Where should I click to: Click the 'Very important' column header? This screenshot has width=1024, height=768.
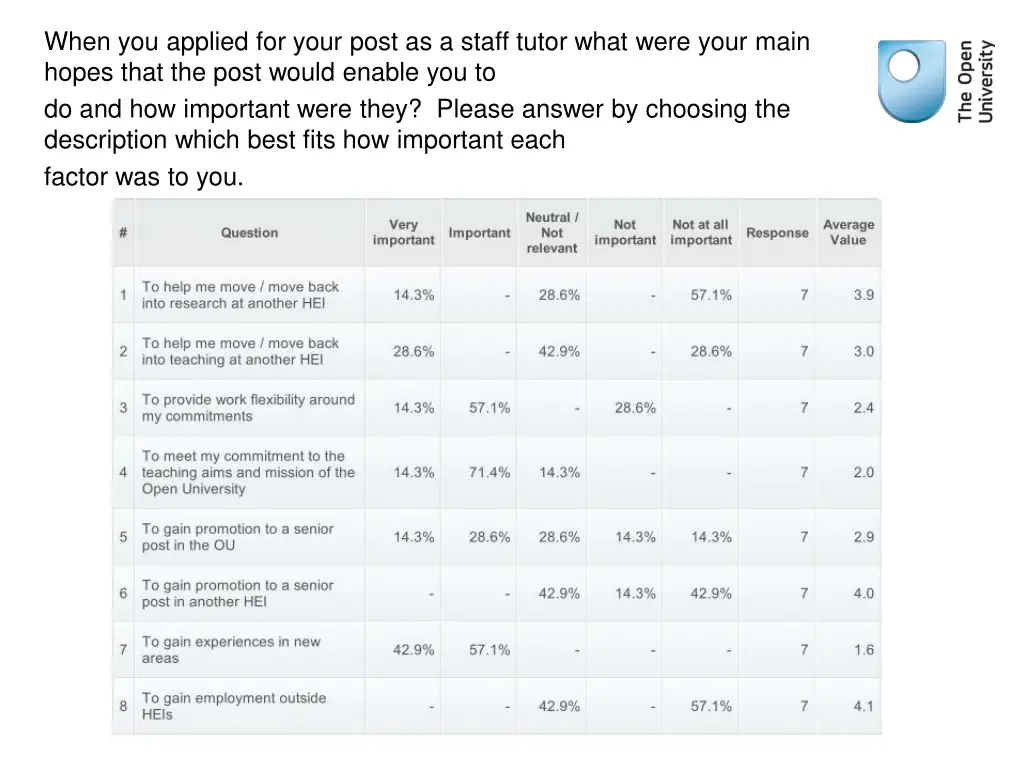click(x=404, y=232)
